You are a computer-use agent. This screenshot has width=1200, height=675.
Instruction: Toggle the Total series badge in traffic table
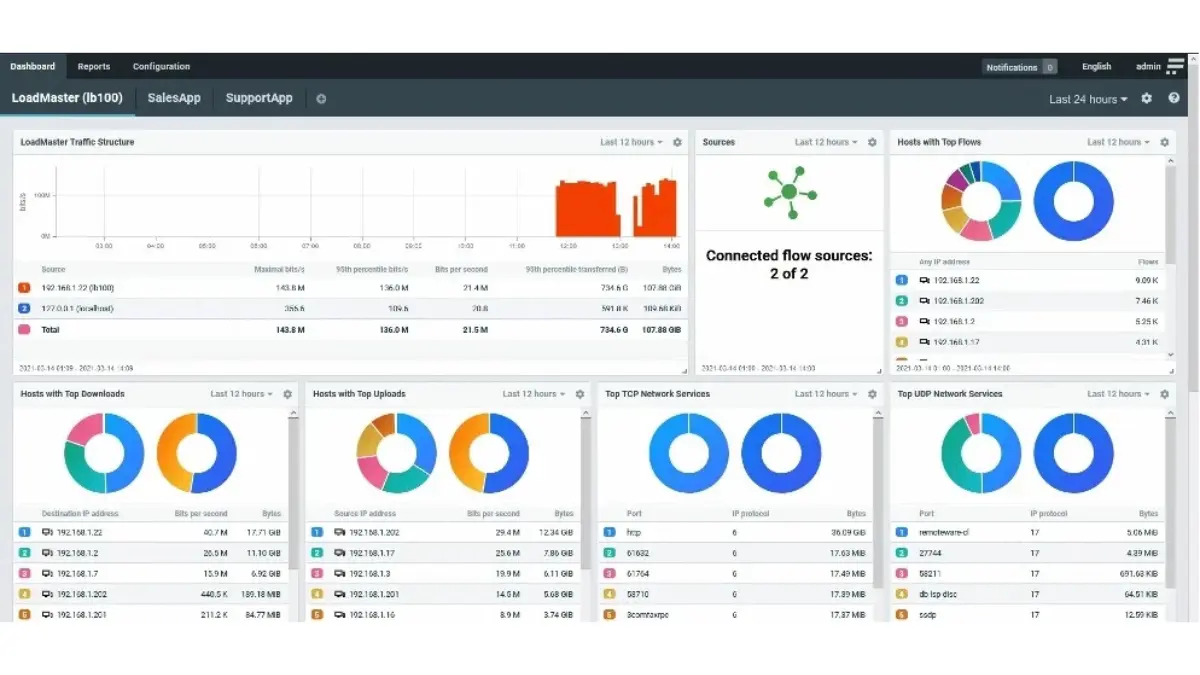point(24,329)
